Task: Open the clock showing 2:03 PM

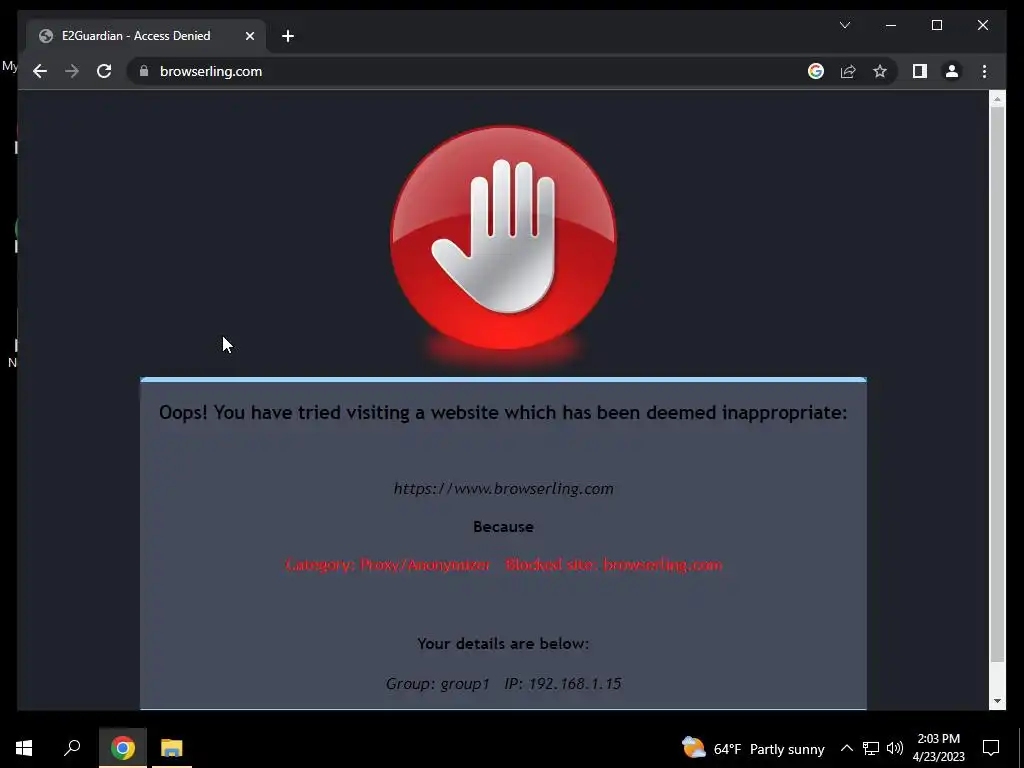Action: (938, 748)
